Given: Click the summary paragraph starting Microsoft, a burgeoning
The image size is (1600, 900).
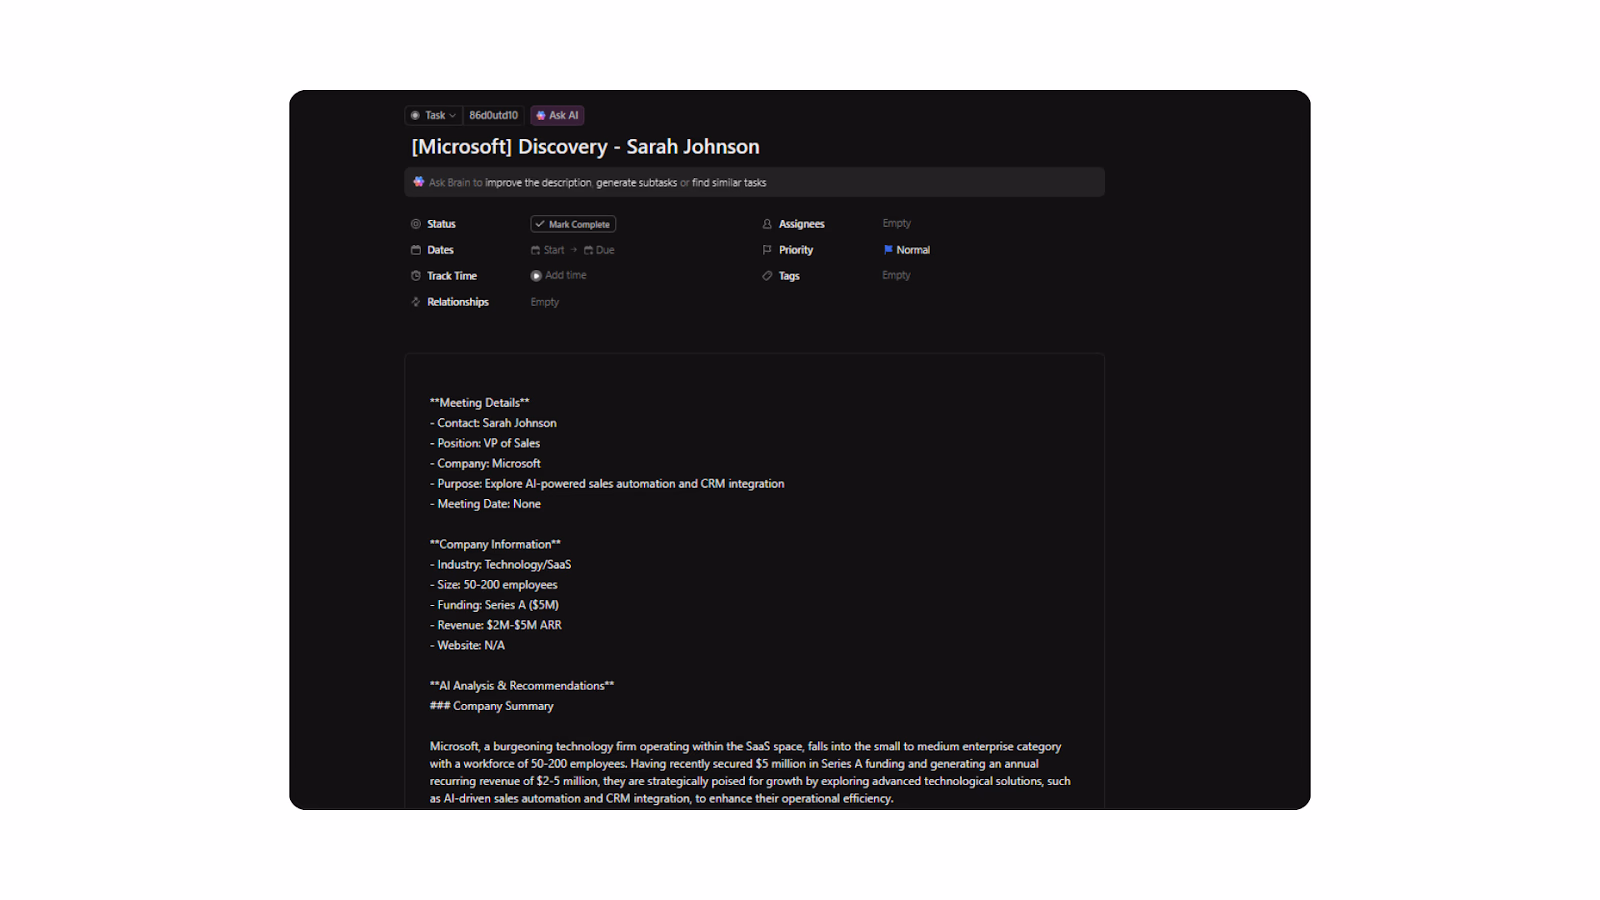Looking at the screenshot, I should coord(750,772).
